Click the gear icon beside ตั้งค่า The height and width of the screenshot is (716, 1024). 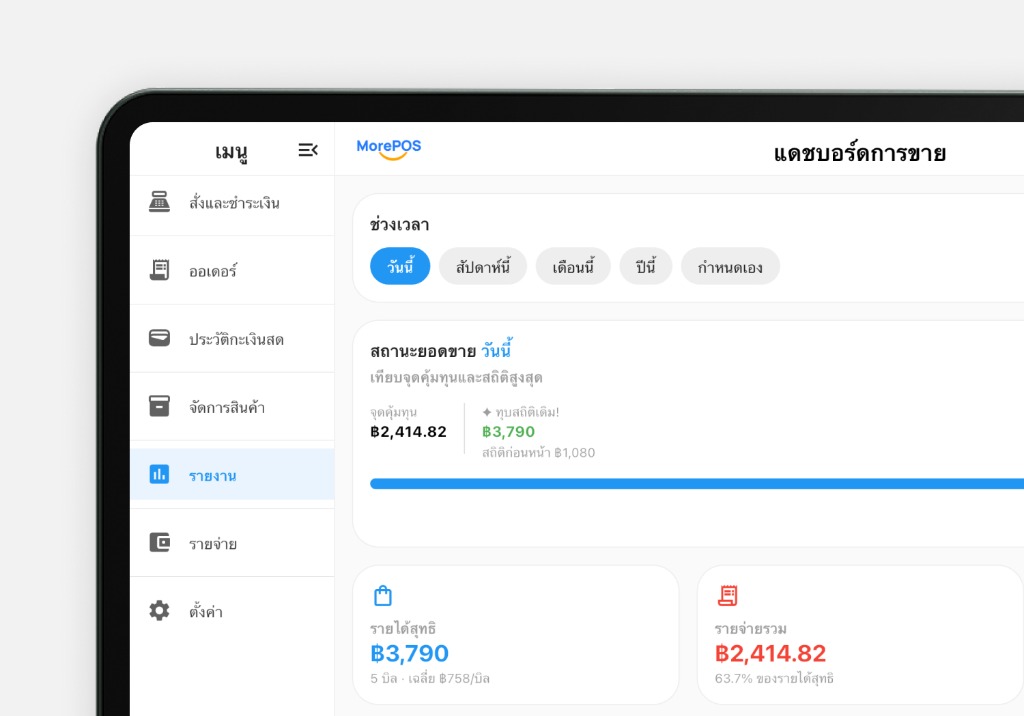click(159, 610)
